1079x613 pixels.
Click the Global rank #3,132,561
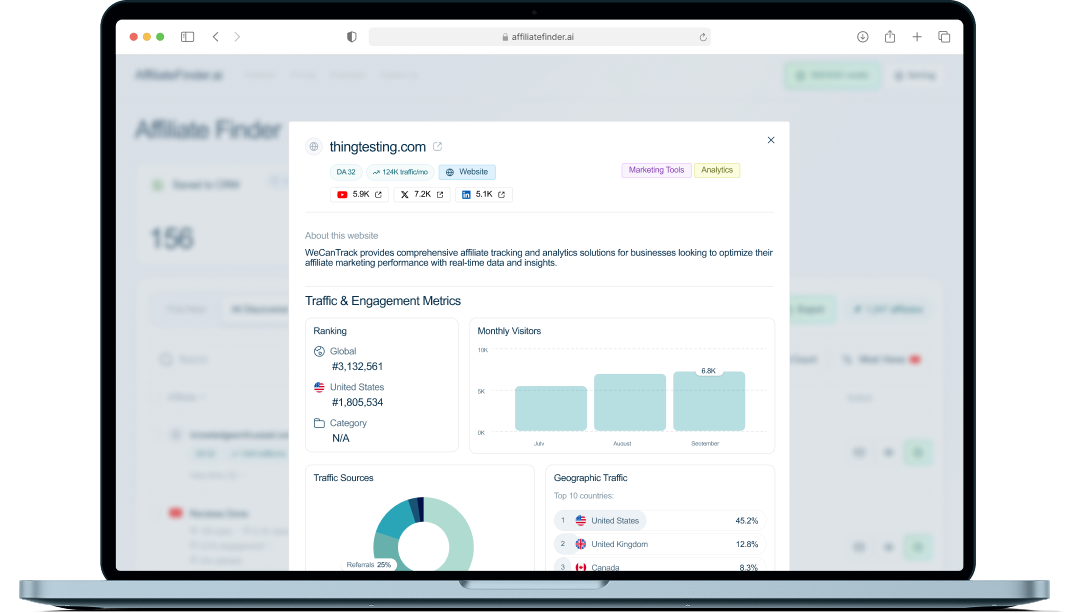tap(357, 367)
